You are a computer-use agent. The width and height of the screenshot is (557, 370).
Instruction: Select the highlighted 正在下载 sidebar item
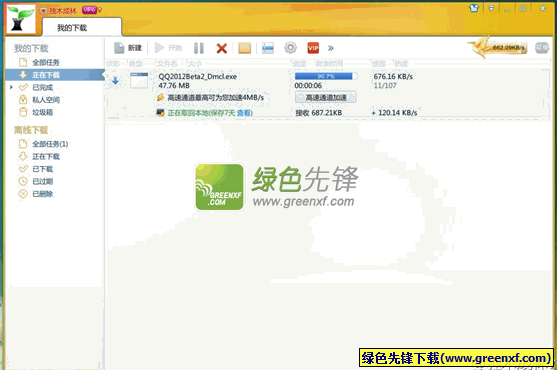click(x=55, y=75)
